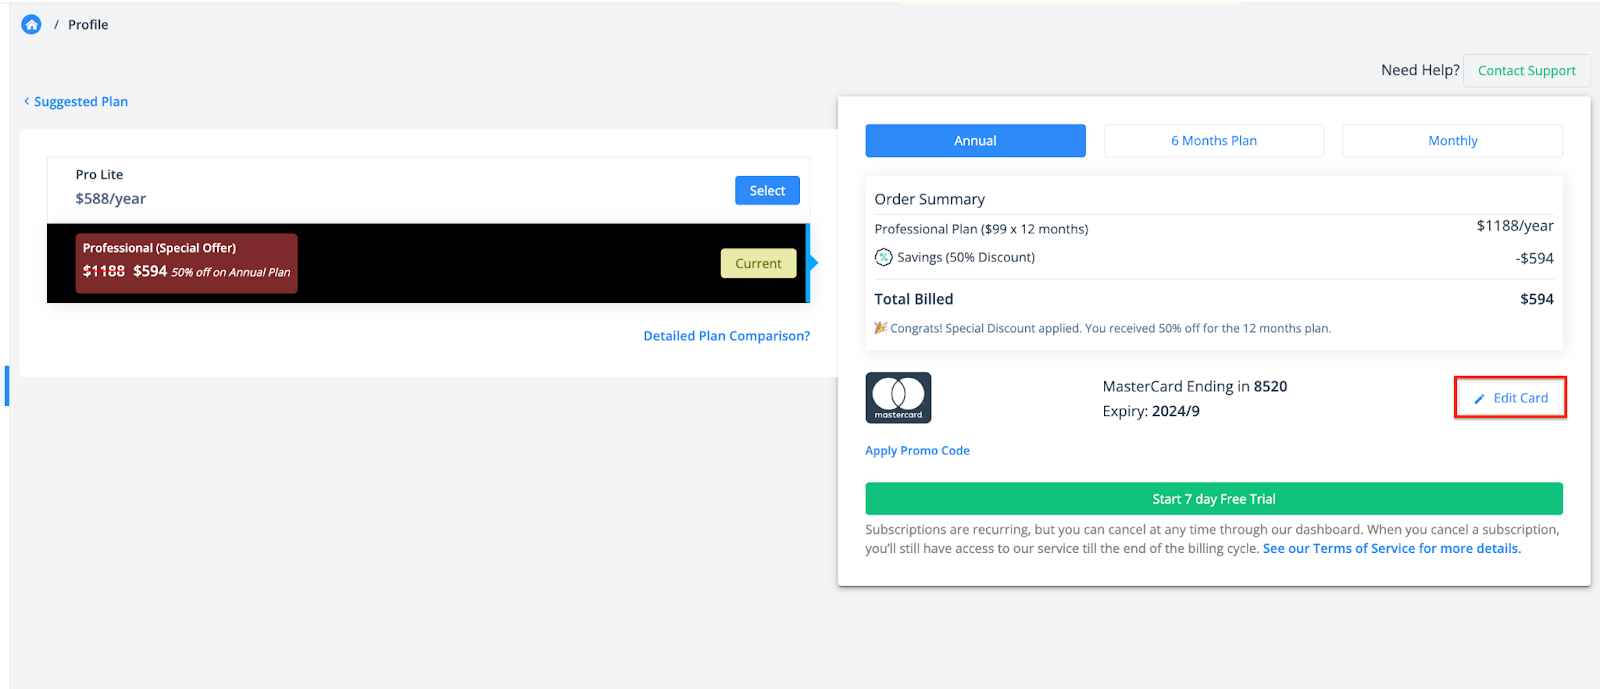This screenshot has width=1600, height=689.
Task: Select the Pro Lite plan
Action: 767,190
